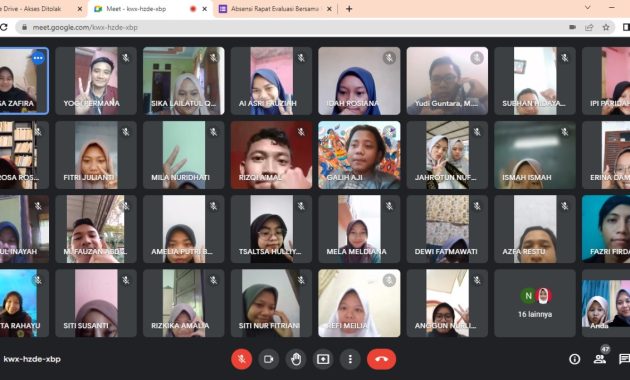Viewport: 630px width, 380px height.
Task: Open meeting details info icon
Action: (575, 359)
